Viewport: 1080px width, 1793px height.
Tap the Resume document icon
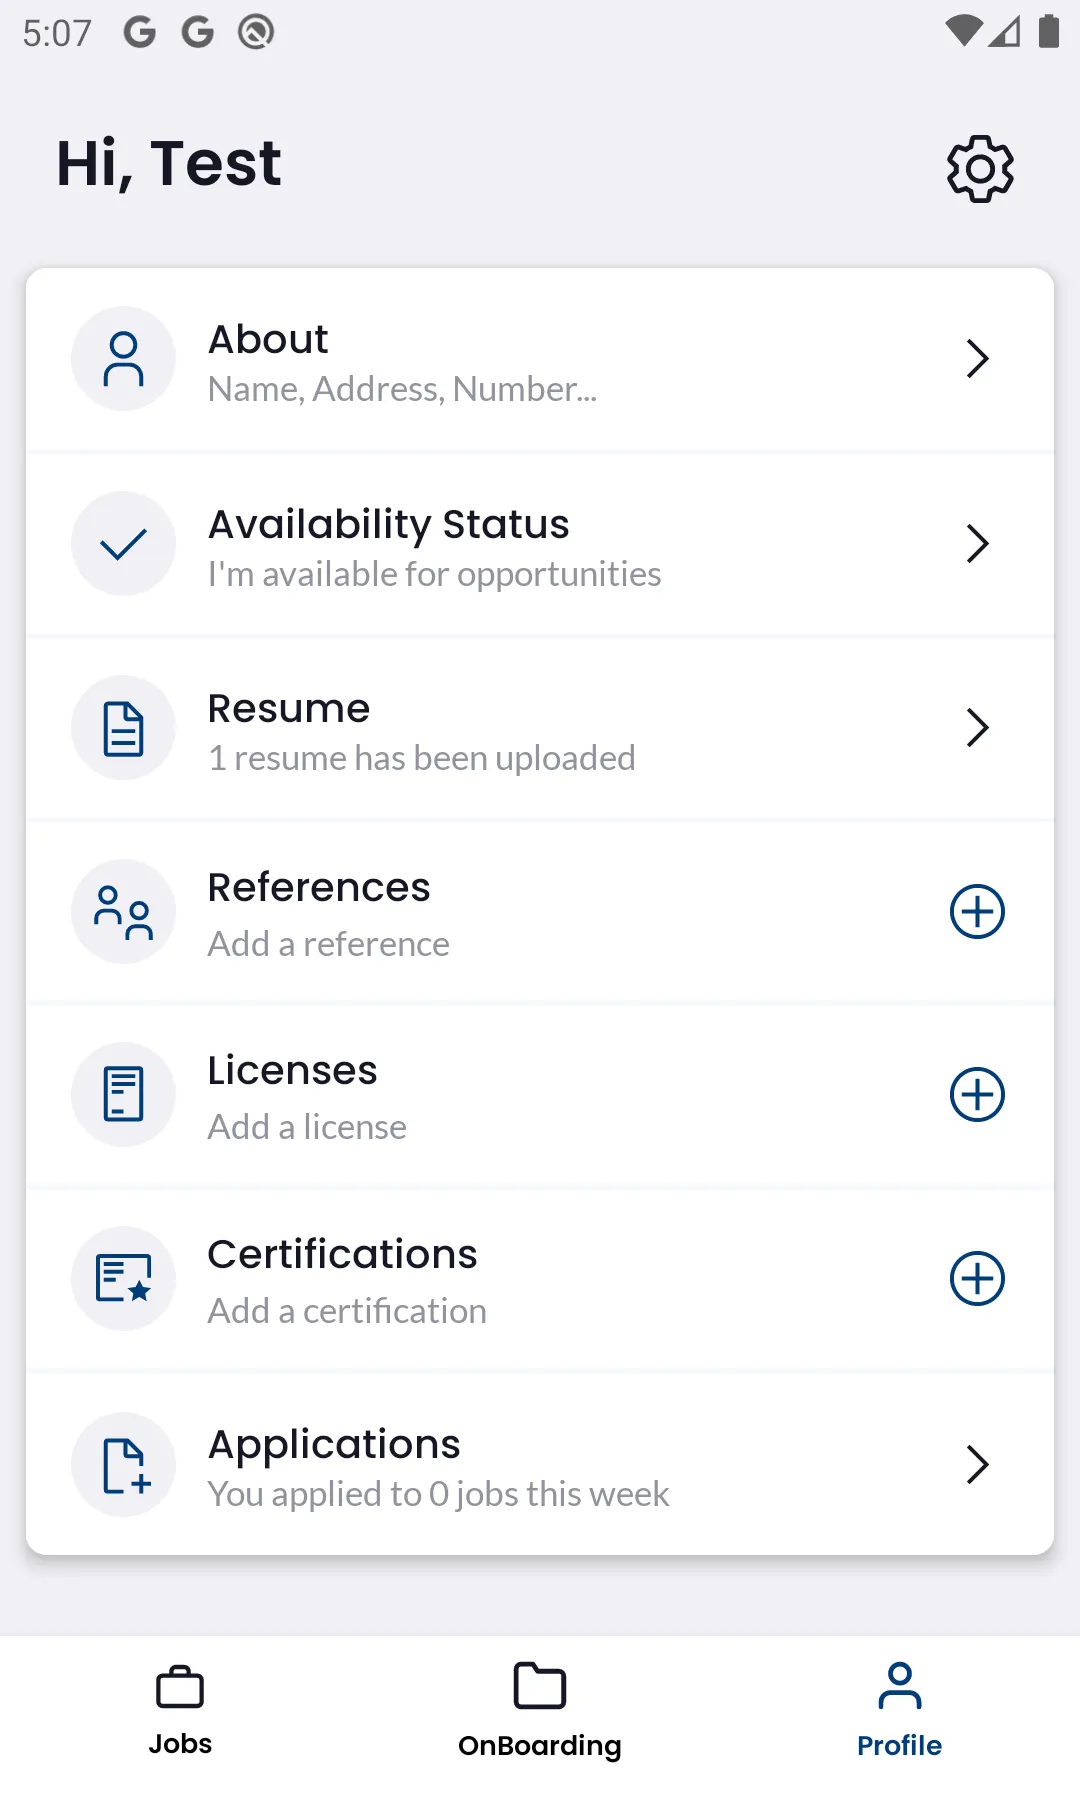(x=123, y=728)
